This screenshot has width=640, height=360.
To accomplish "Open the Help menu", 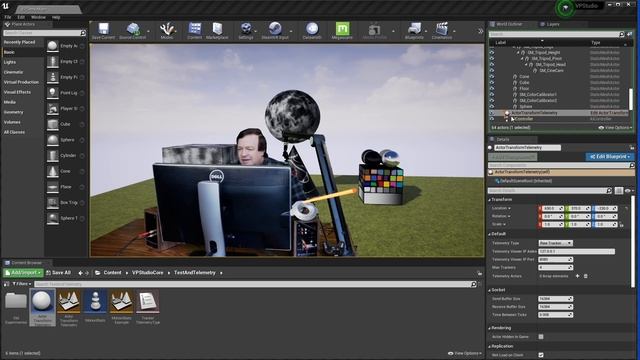I will coord(56,17).
